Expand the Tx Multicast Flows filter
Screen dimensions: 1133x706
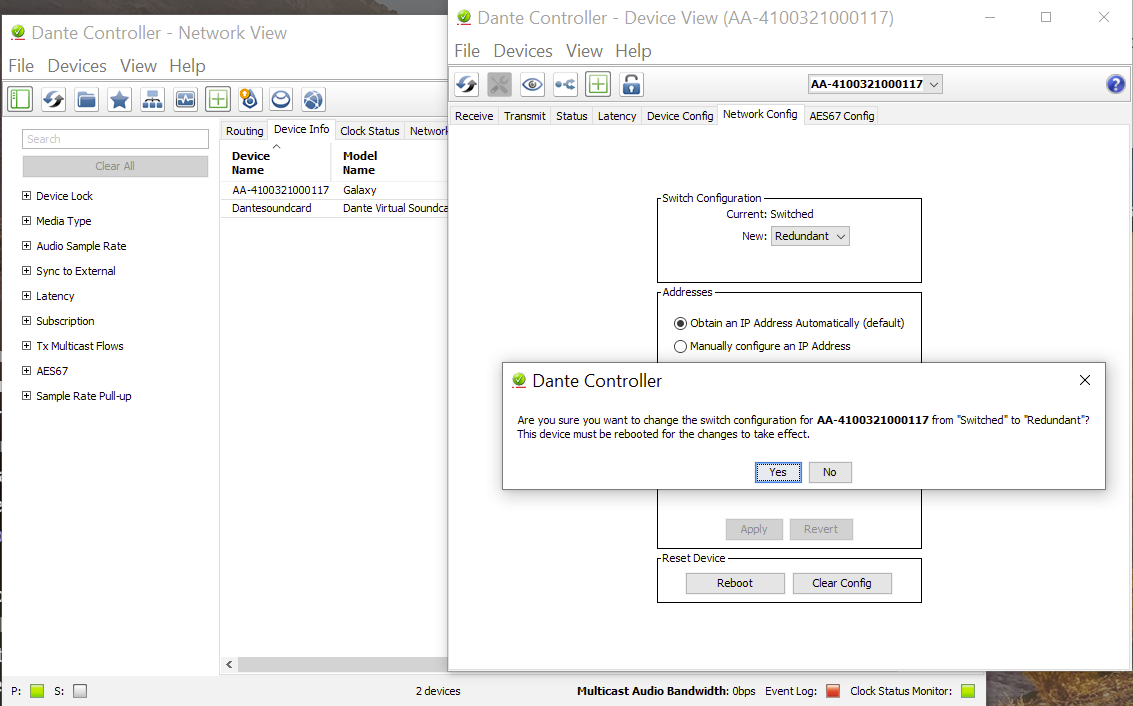pyautogui.click(x=26, y=345)
